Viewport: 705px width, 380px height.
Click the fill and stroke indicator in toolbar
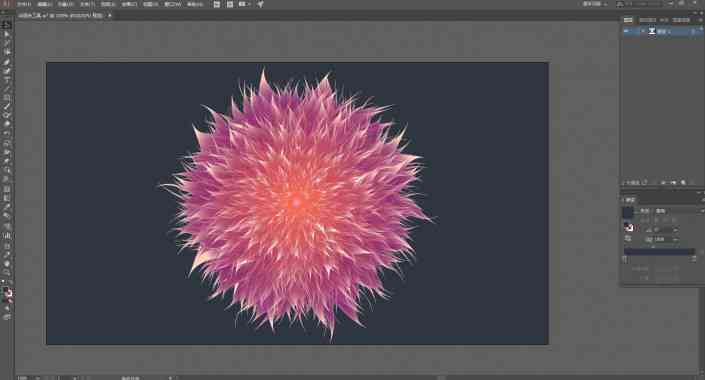(x=7, y=294)
